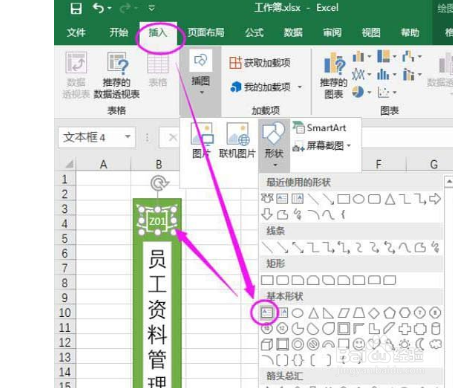Expand the 我的加载项 dropdown arrow
This screenshot has width=453, height=388.
click(300, 87)
